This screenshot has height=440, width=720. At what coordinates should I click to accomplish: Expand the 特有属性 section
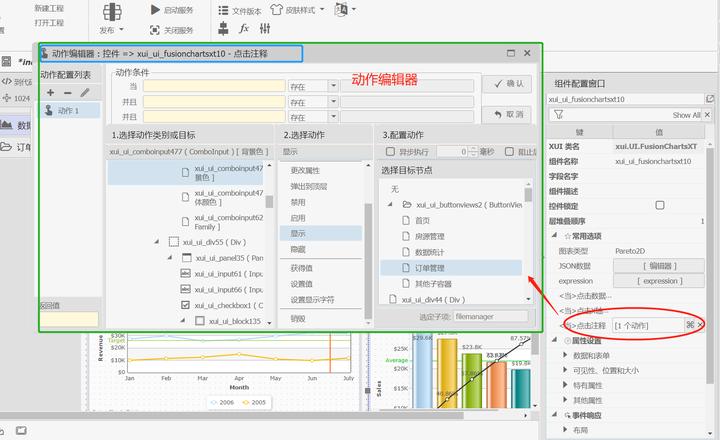click(565, 385)
